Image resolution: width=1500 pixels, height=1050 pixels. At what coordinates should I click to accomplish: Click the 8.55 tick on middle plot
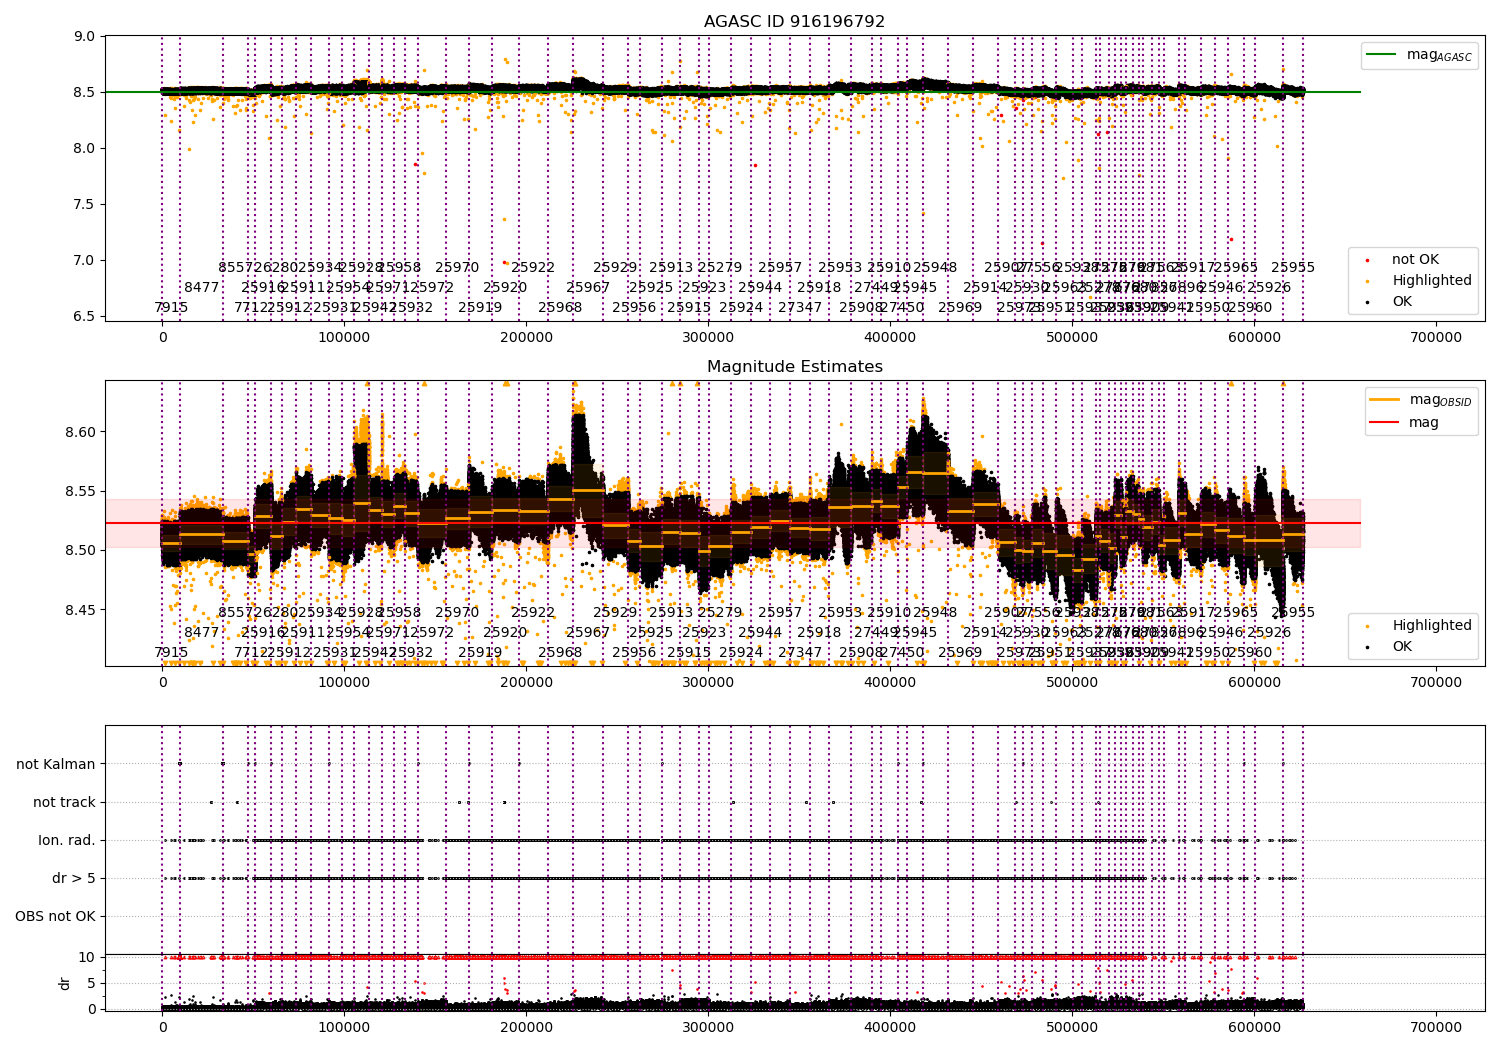(81, 492)
